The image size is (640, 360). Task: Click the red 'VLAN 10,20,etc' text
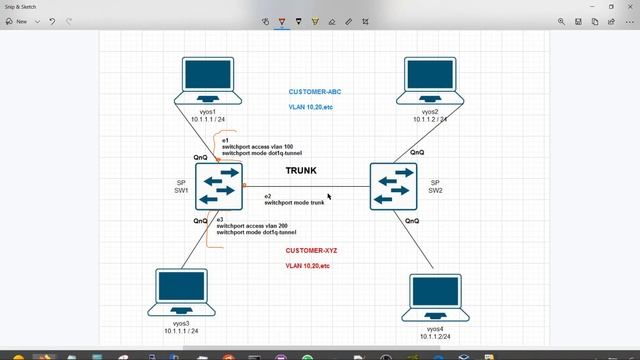(x=307, y=266)
